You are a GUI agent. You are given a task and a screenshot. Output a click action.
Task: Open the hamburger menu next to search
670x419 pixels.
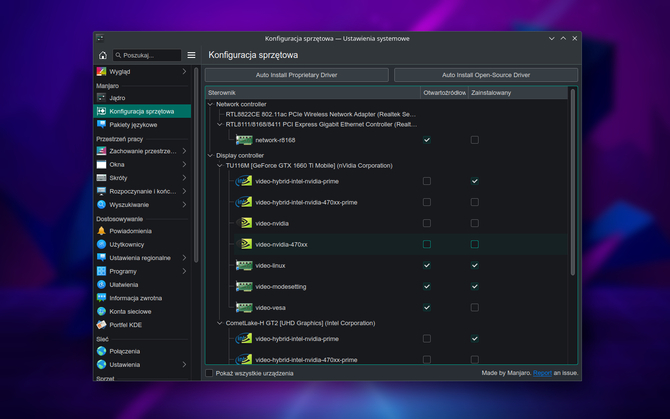pyautogui.click(x=191, y=55)
